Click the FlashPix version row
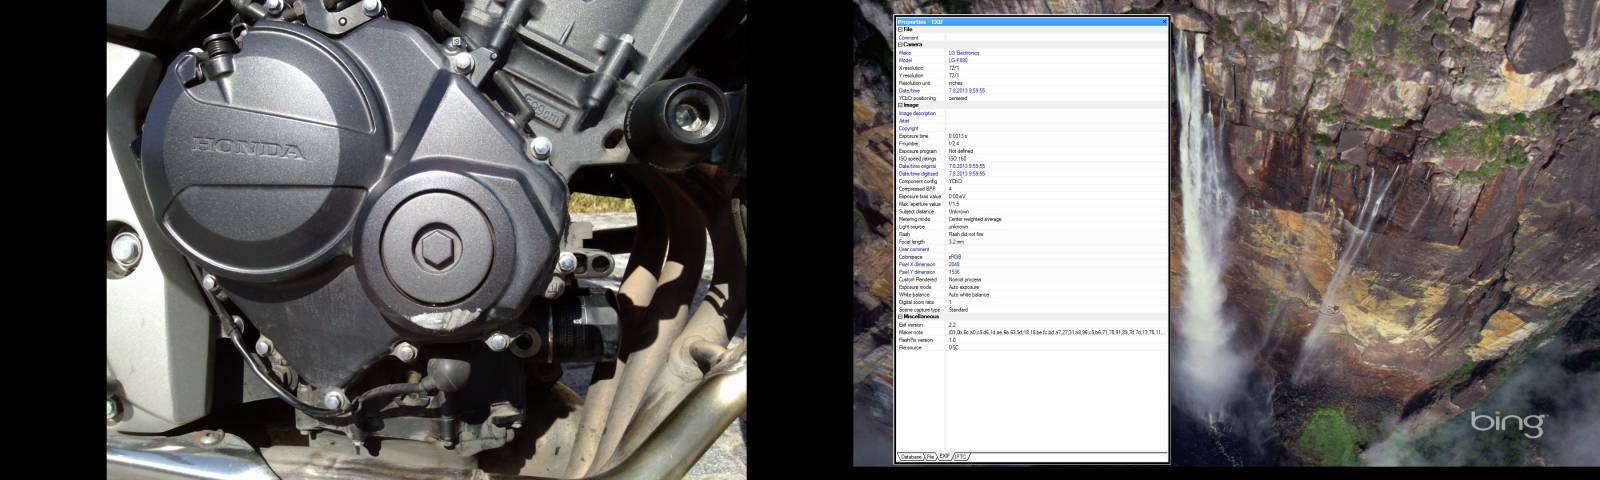The width and height of the screenshot is (1600, 480). coord(1031,340)
